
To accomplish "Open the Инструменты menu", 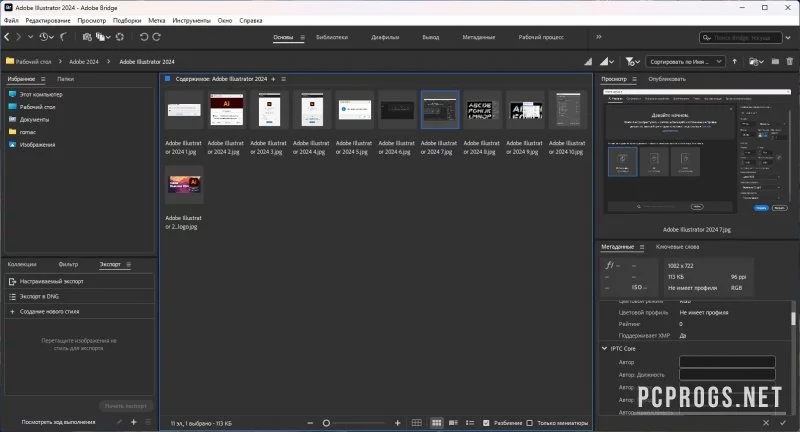I will [x=191, y=20].
